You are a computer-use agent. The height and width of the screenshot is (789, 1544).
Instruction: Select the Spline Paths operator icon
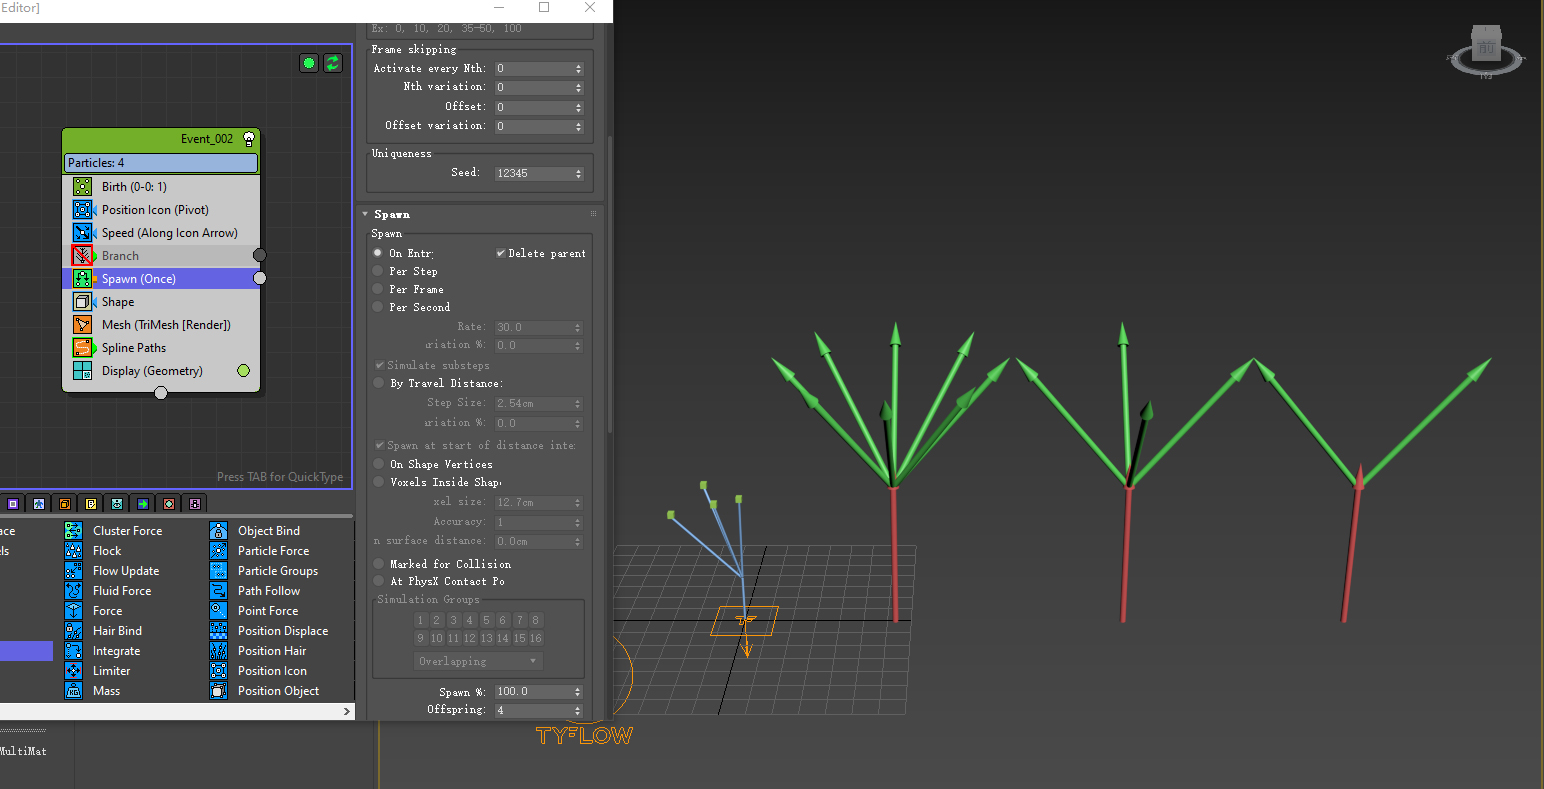[83, 348]
